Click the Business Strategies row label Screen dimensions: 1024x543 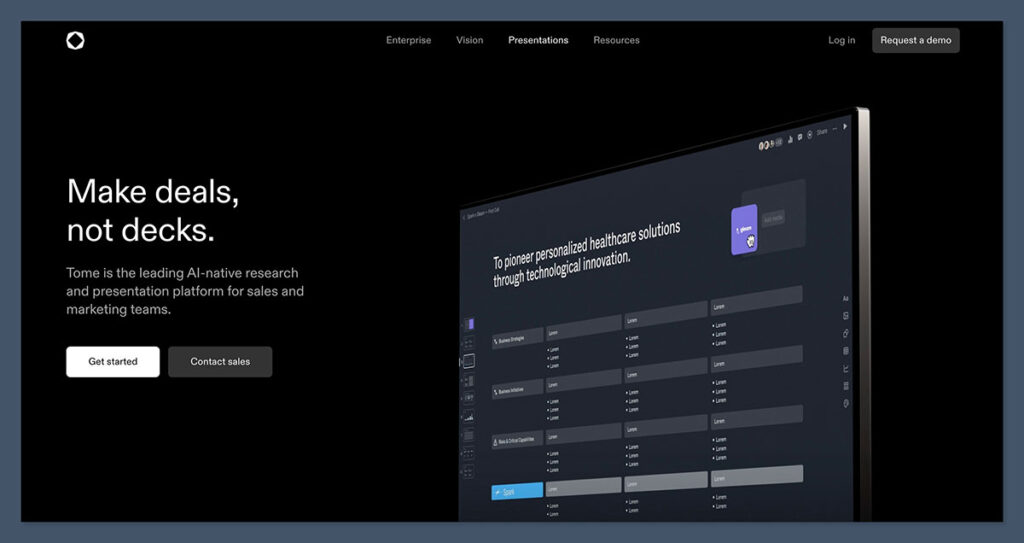[517, 339]
